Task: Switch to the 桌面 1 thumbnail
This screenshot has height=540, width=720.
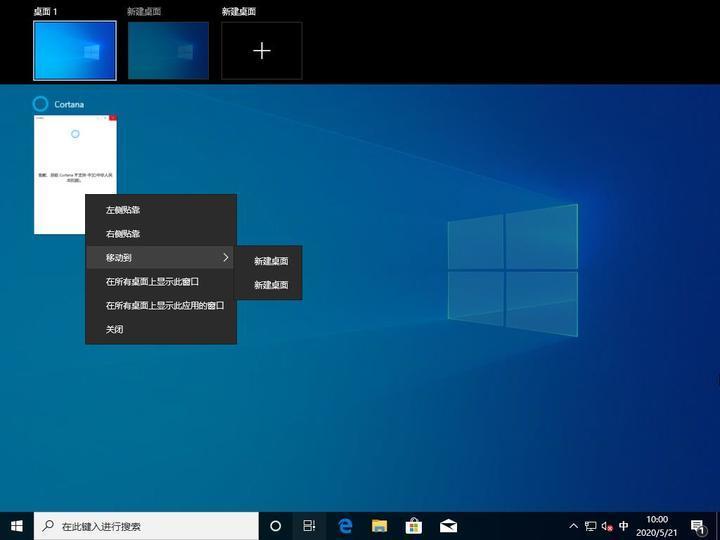Action: pyautogui.click(x=75, y=51)
